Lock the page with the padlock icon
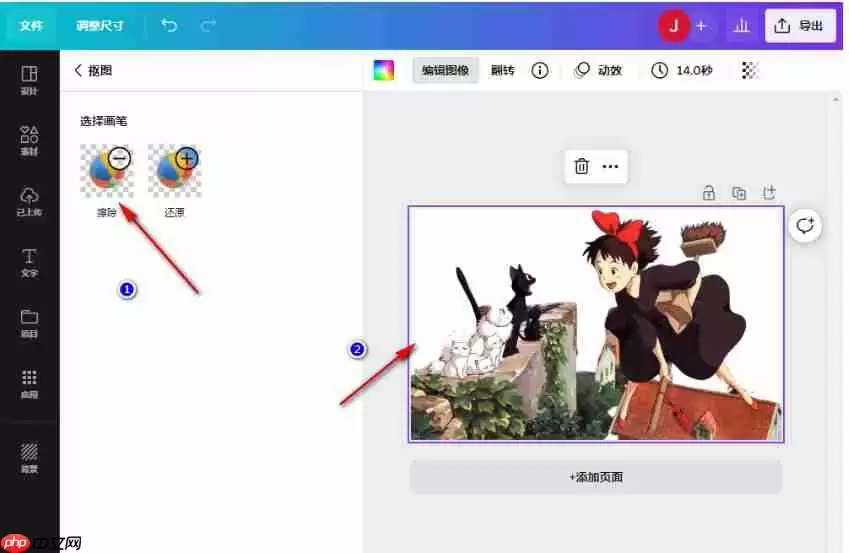849x553 pixels. (x=709, y=193)
